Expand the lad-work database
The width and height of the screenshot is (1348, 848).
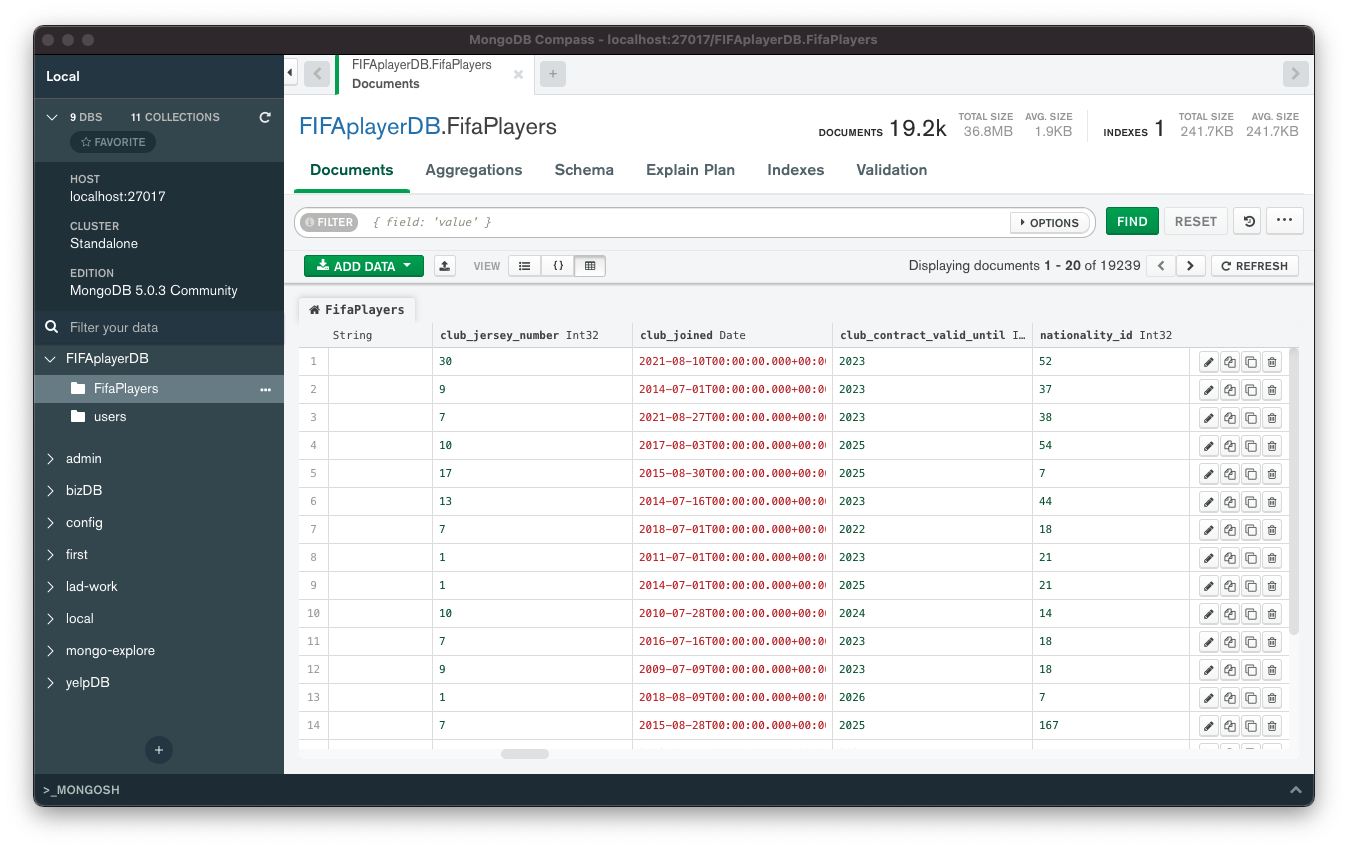click(x=51, y=587)
